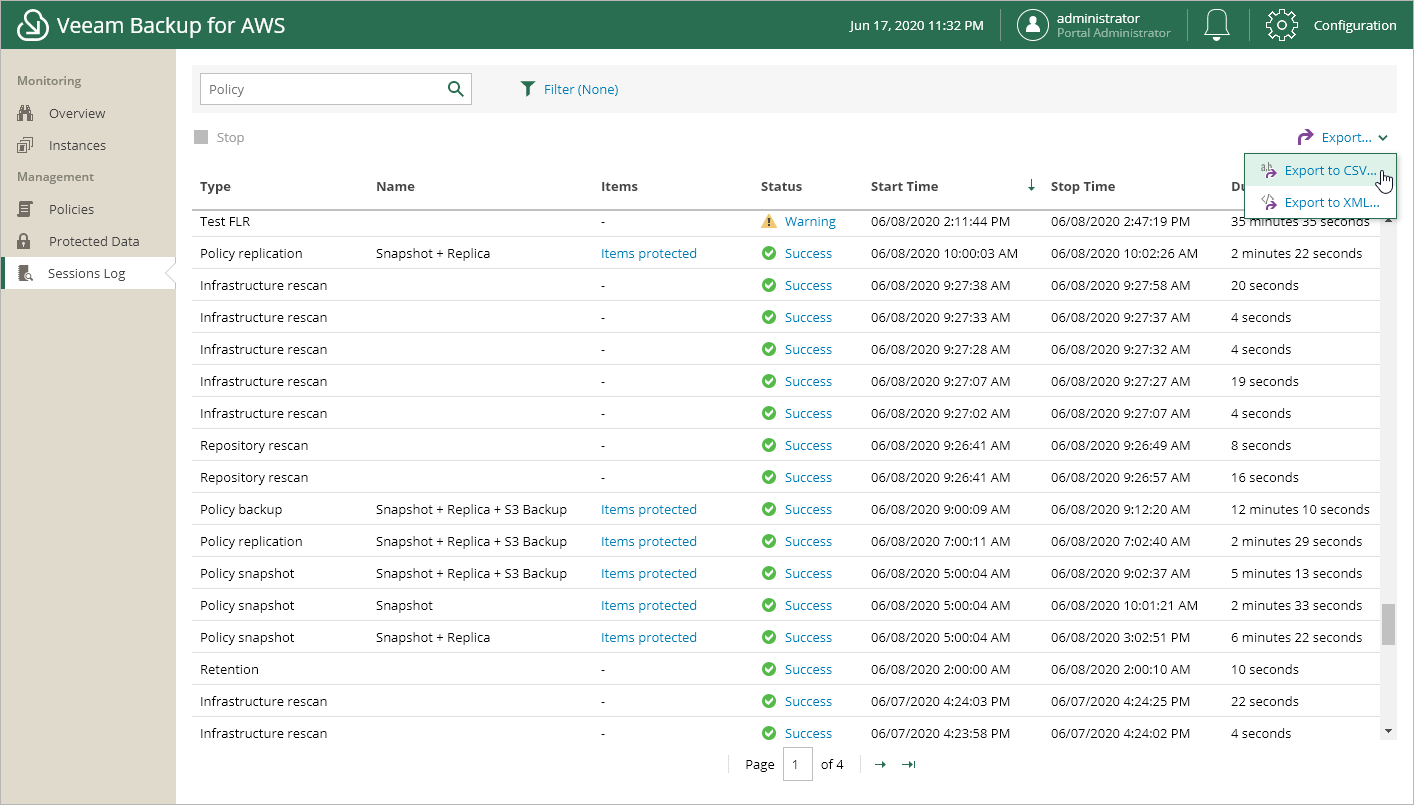The height and width of the screenshot is (805, 1414).
Task: Click Start Time sort arrow
Action: (1031, 185)
